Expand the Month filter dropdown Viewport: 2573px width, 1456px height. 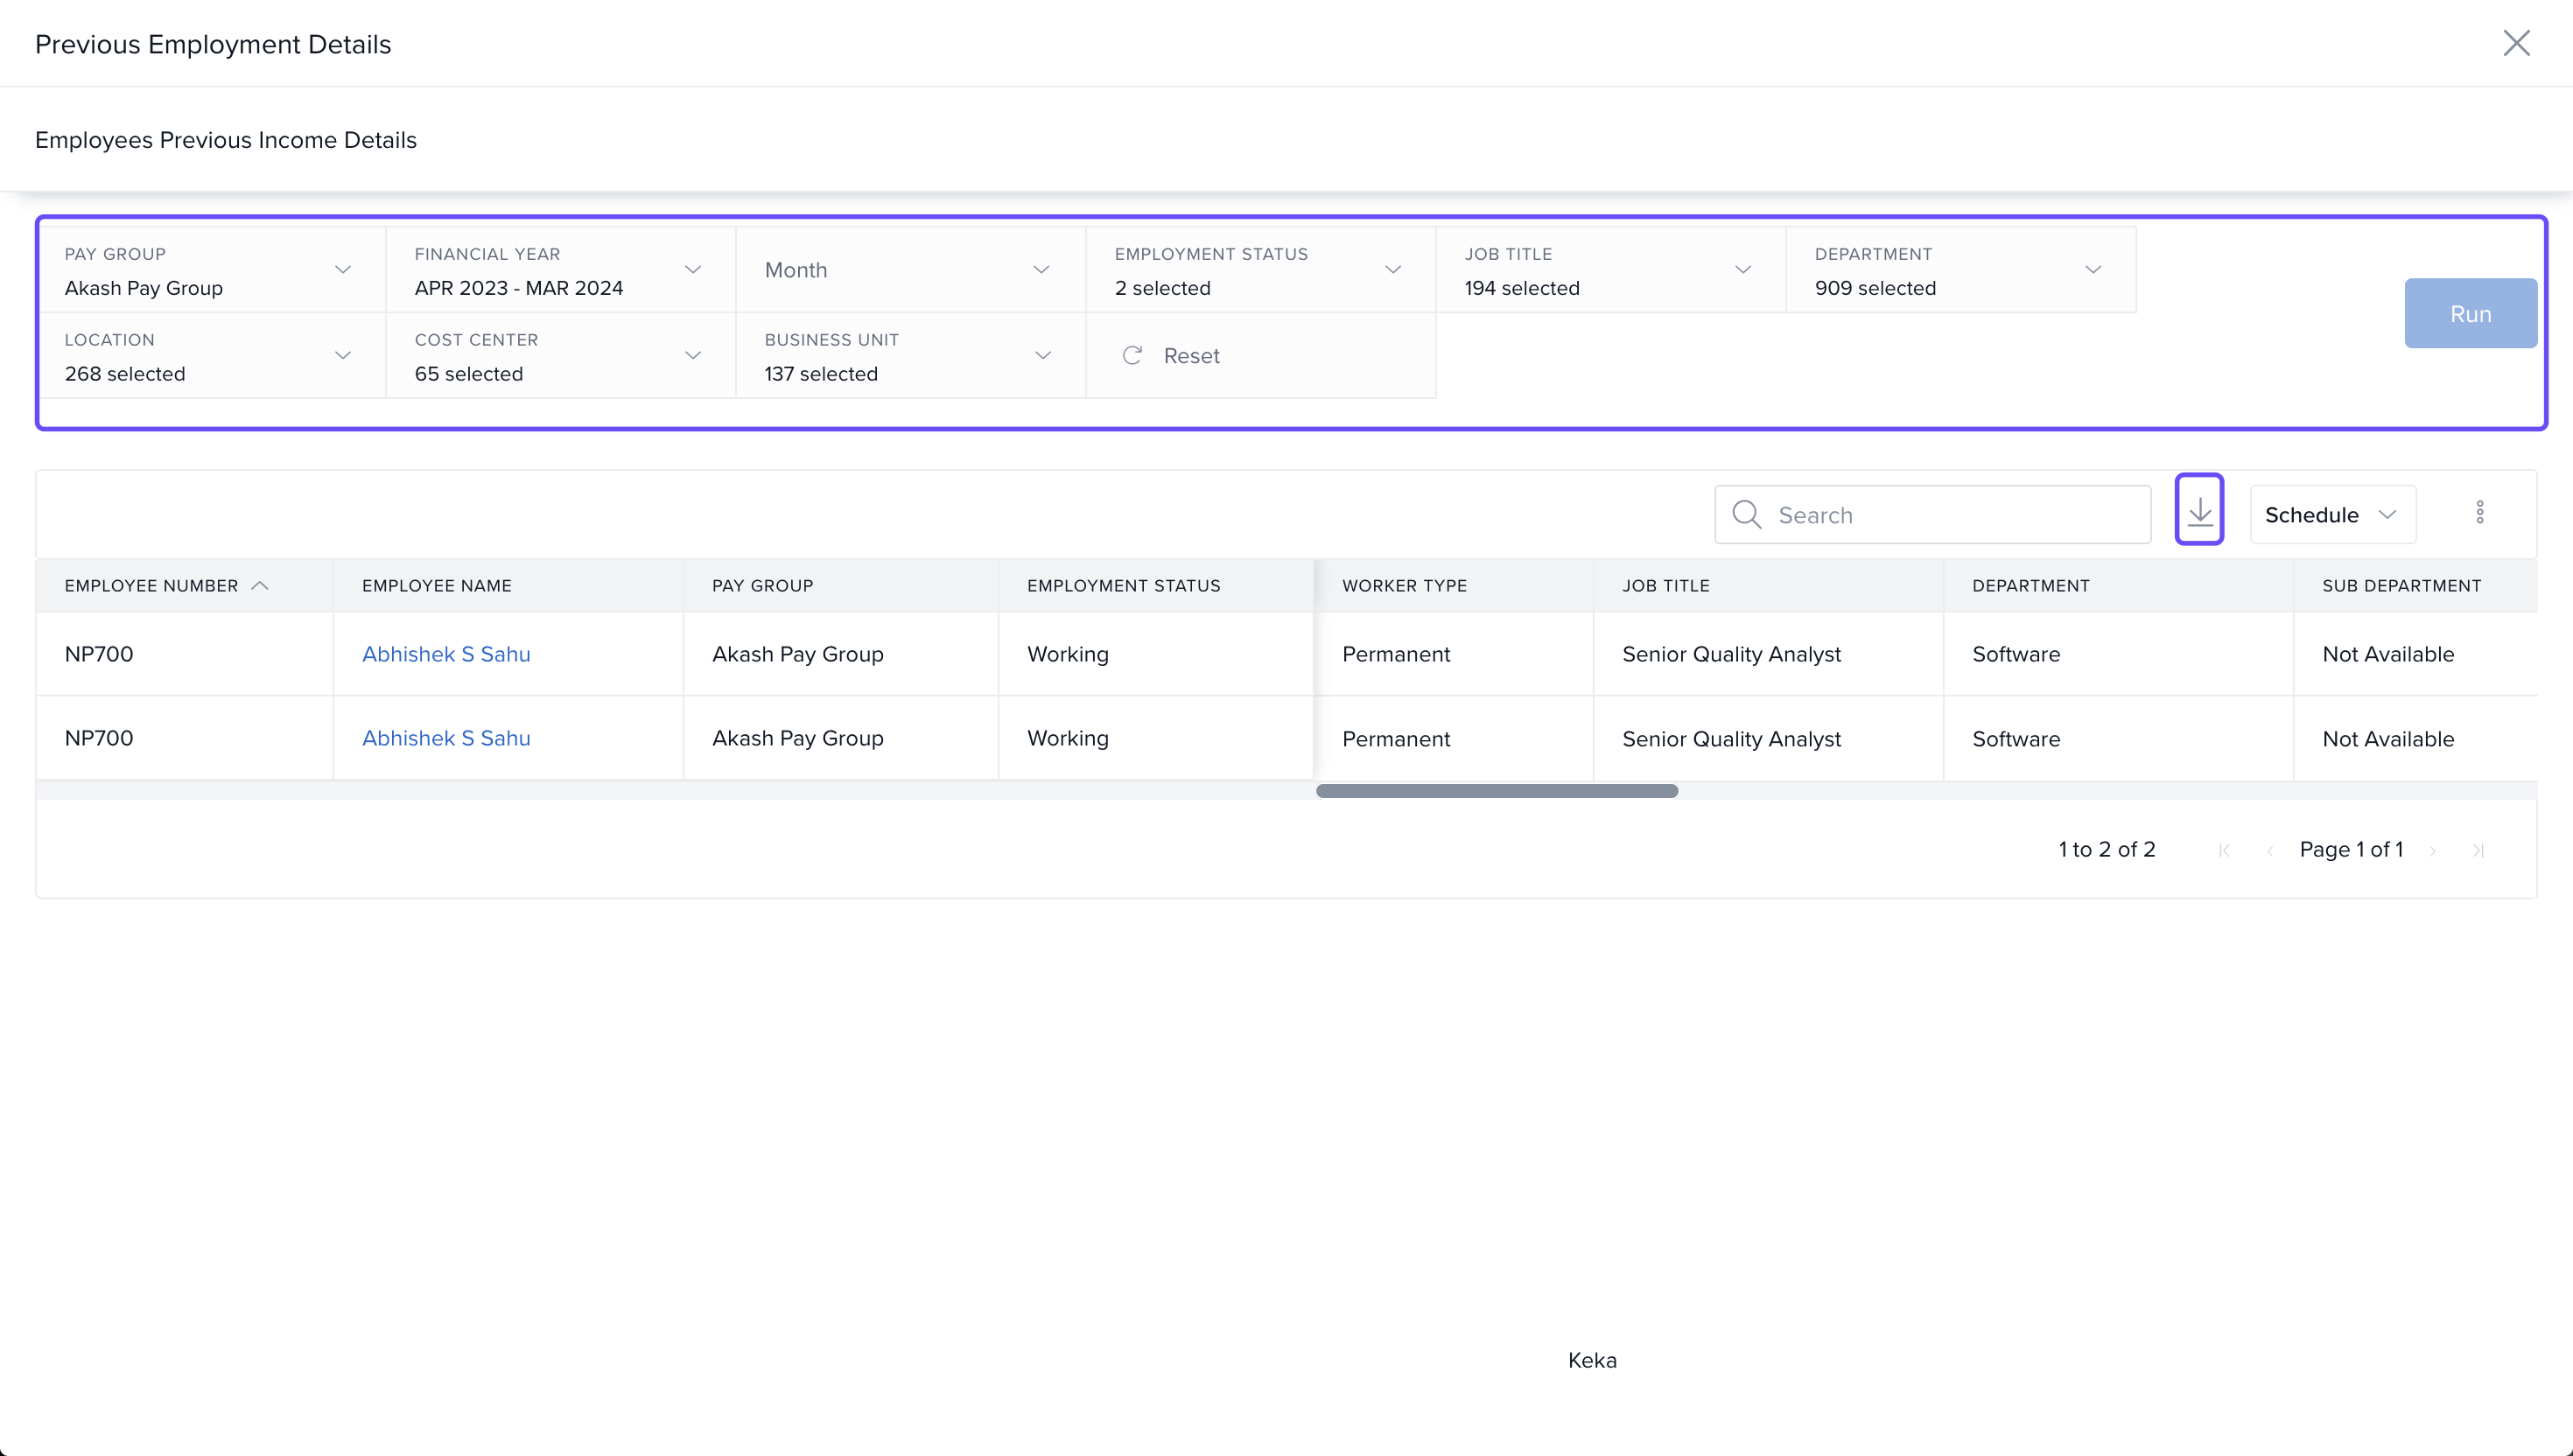click(x=1041, y=270)
